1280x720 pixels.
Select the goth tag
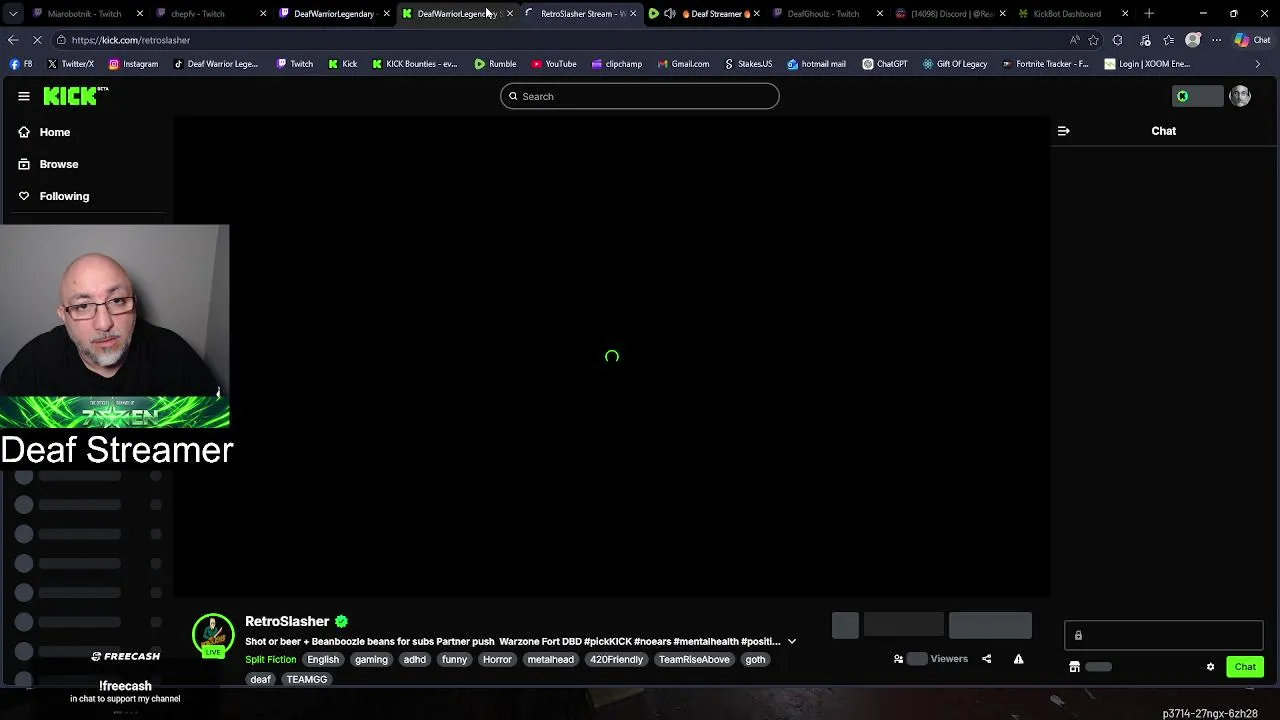755,660
